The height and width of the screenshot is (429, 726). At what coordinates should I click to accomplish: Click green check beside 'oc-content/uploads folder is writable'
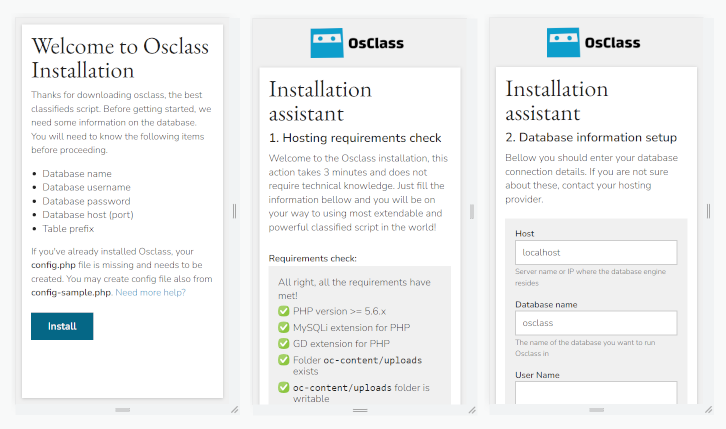(284, 387)
